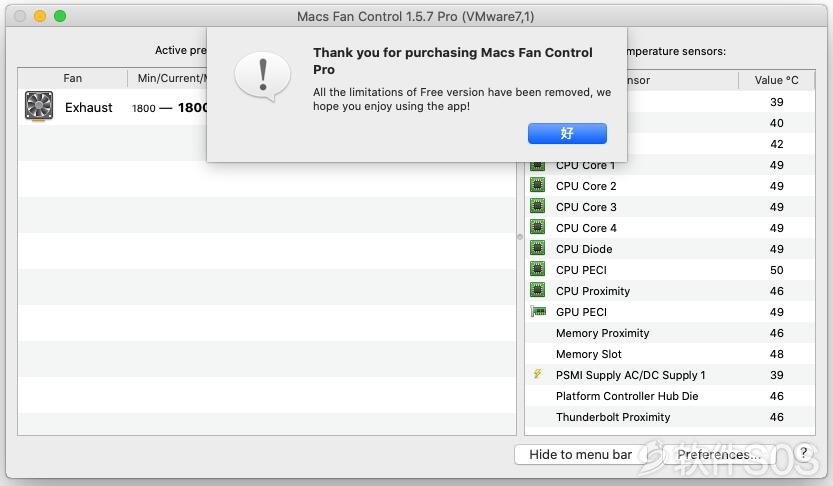
Task: Click the CPU PECI value 50
Action: [x=776, y=270]
